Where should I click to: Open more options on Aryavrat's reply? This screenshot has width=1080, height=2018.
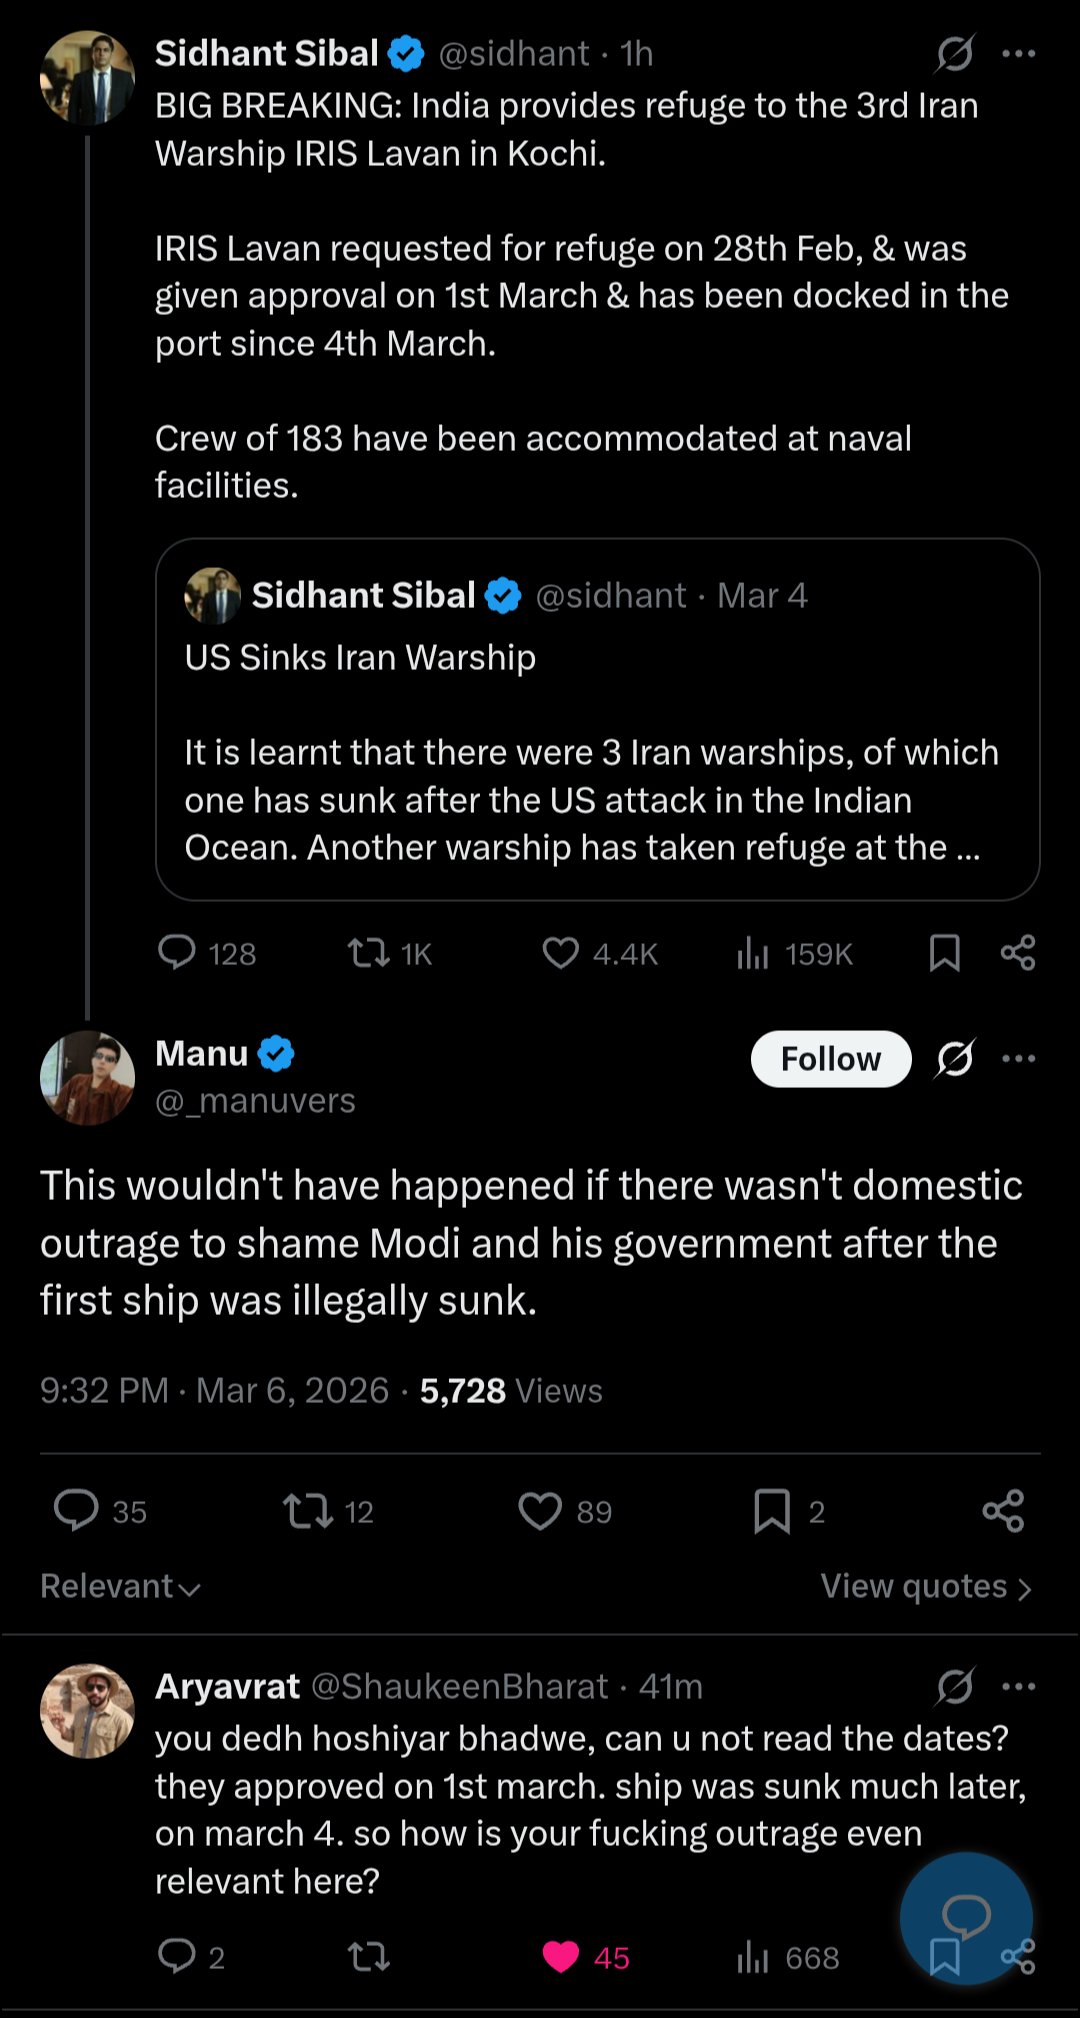pyautogui.click(x=1018, y=1687)
